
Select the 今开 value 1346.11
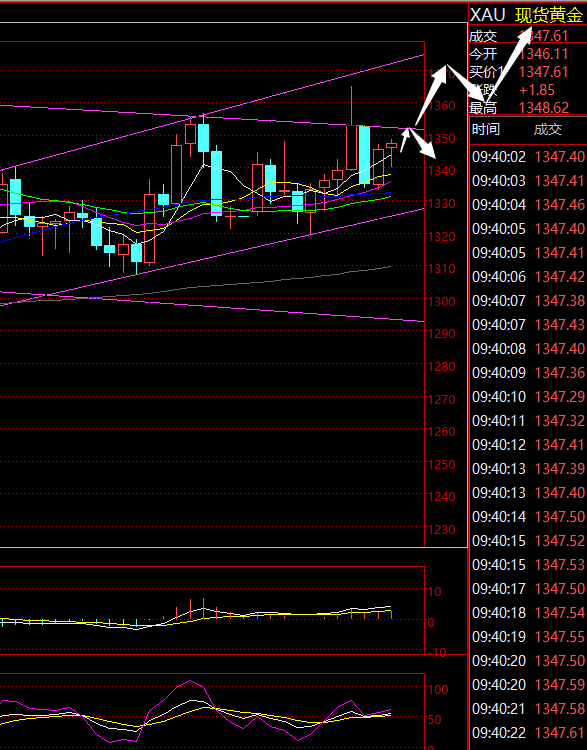[543, 54]
